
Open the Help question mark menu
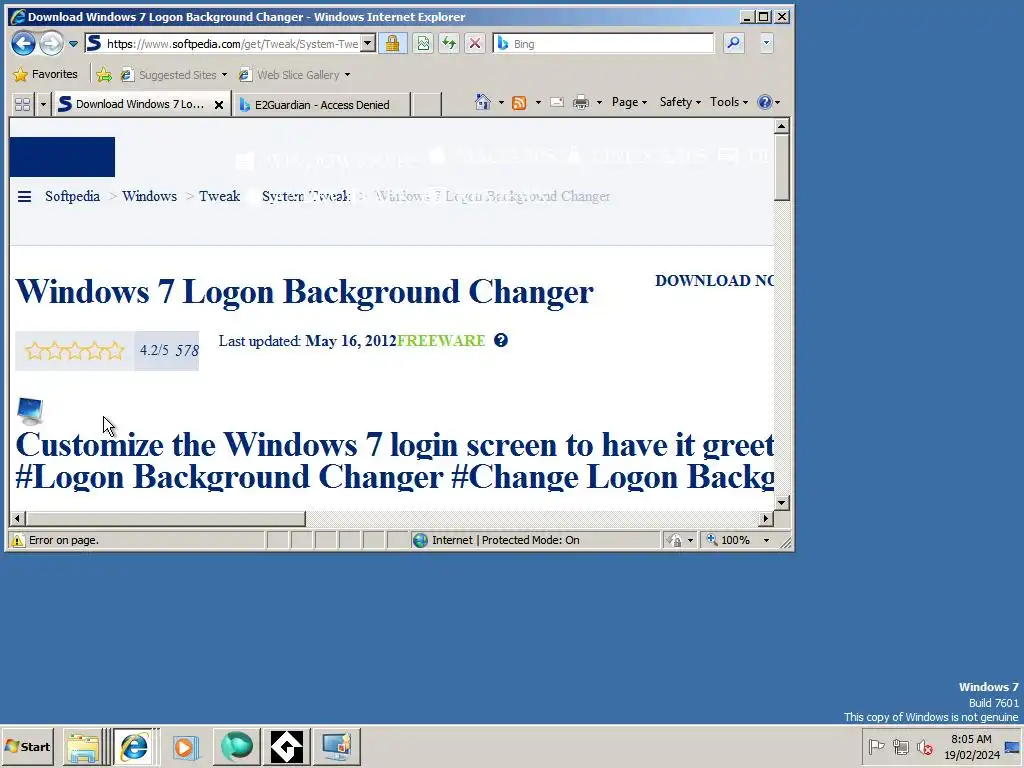pyautogui.click(x=769, y=102)
